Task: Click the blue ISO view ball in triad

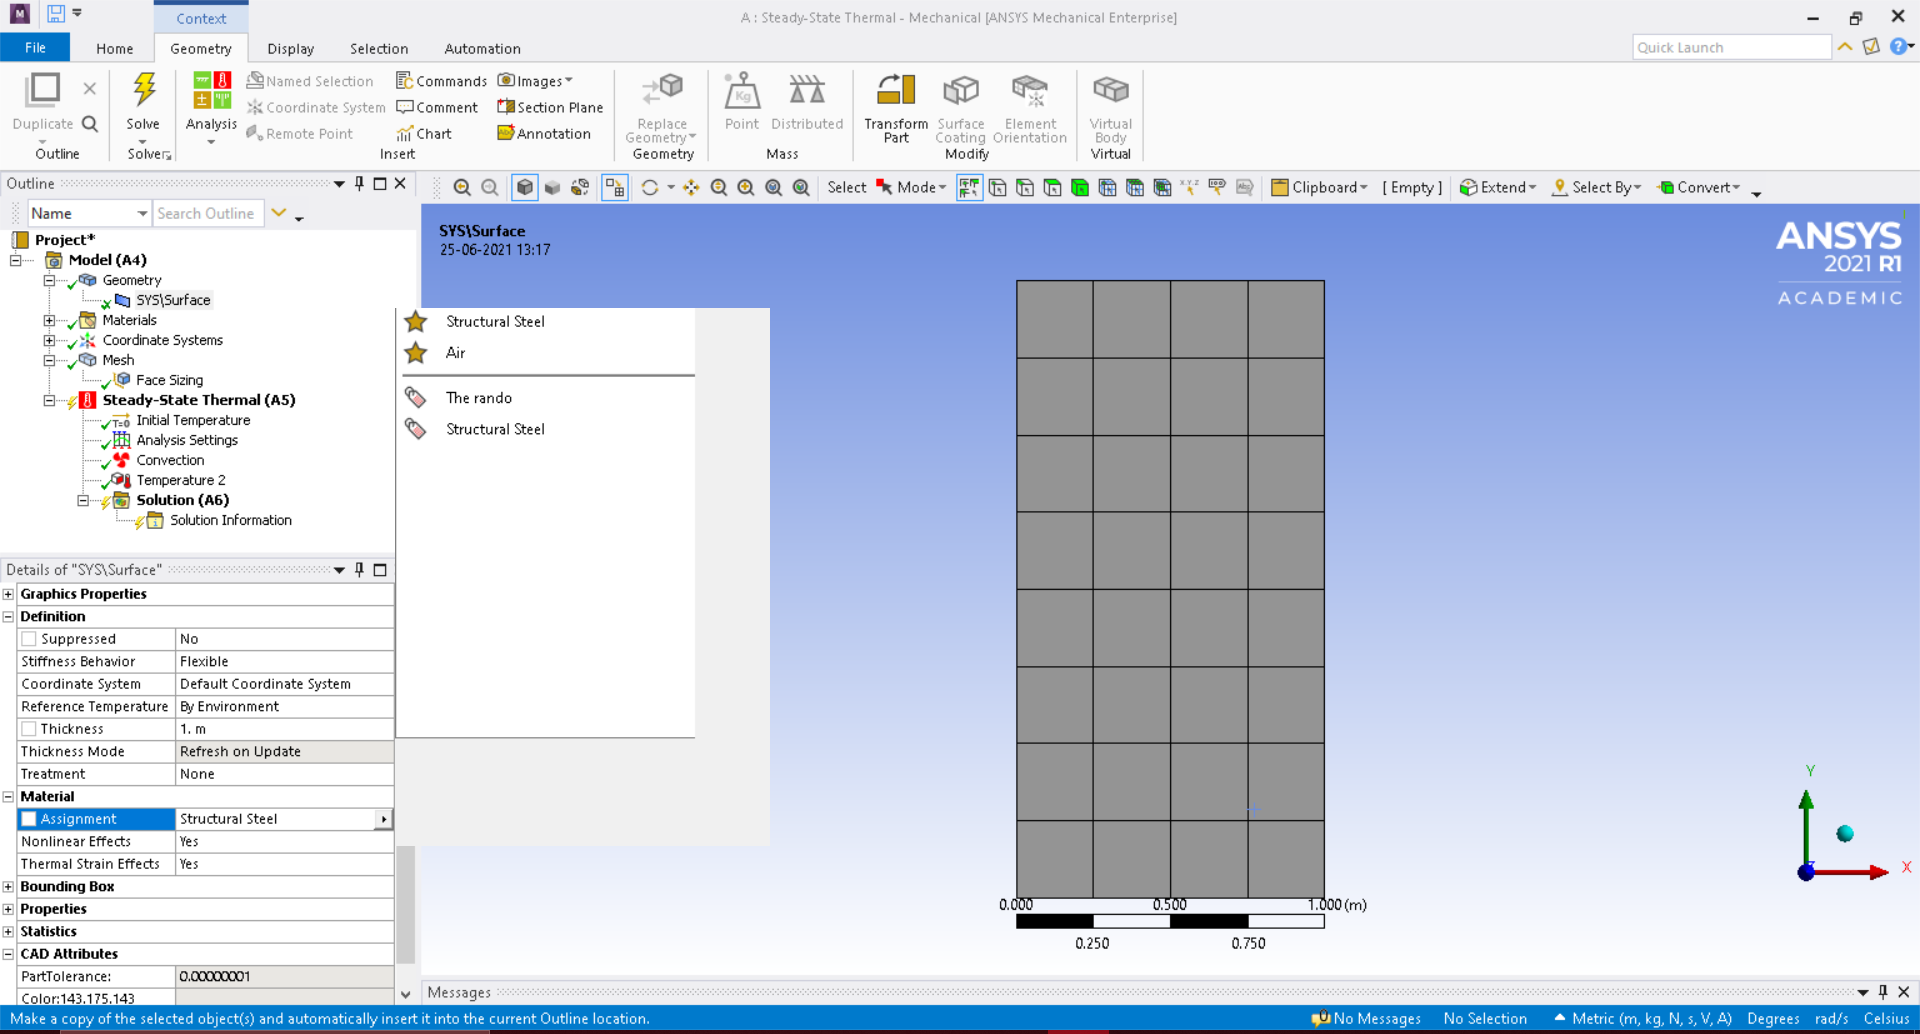Action: (1845, 834)
